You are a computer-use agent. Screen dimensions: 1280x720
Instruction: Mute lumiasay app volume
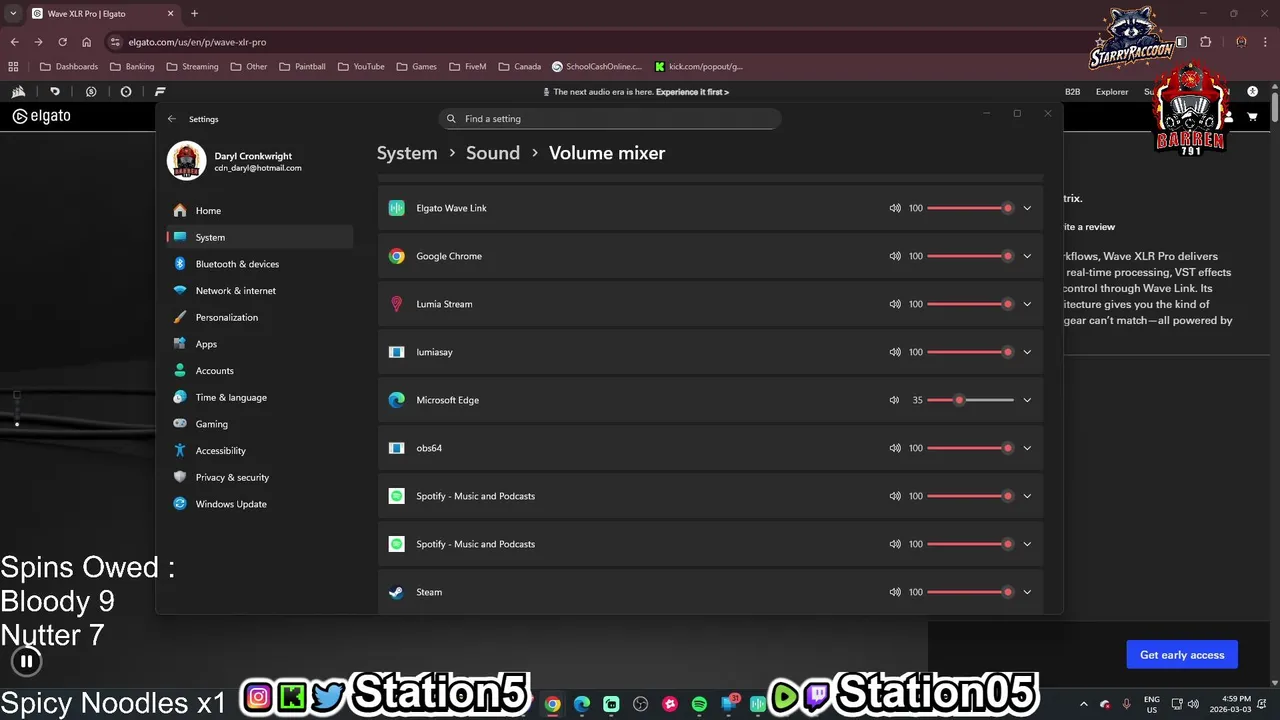coord(895,352)
